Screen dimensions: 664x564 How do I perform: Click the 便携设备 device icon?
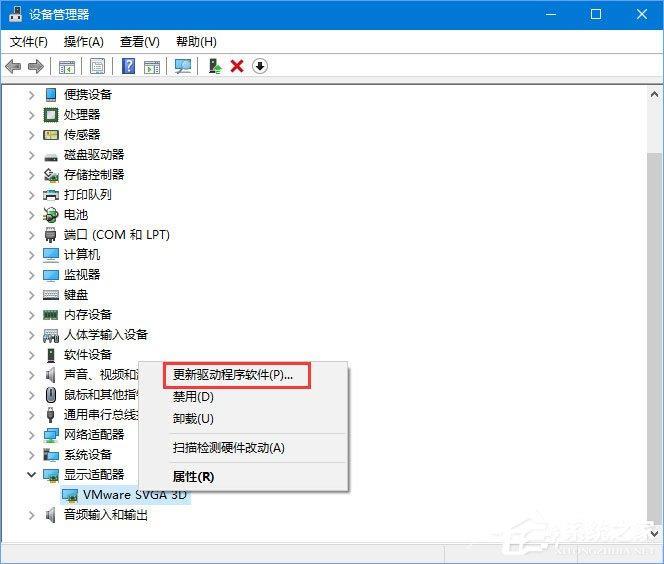tap(51, 94)
